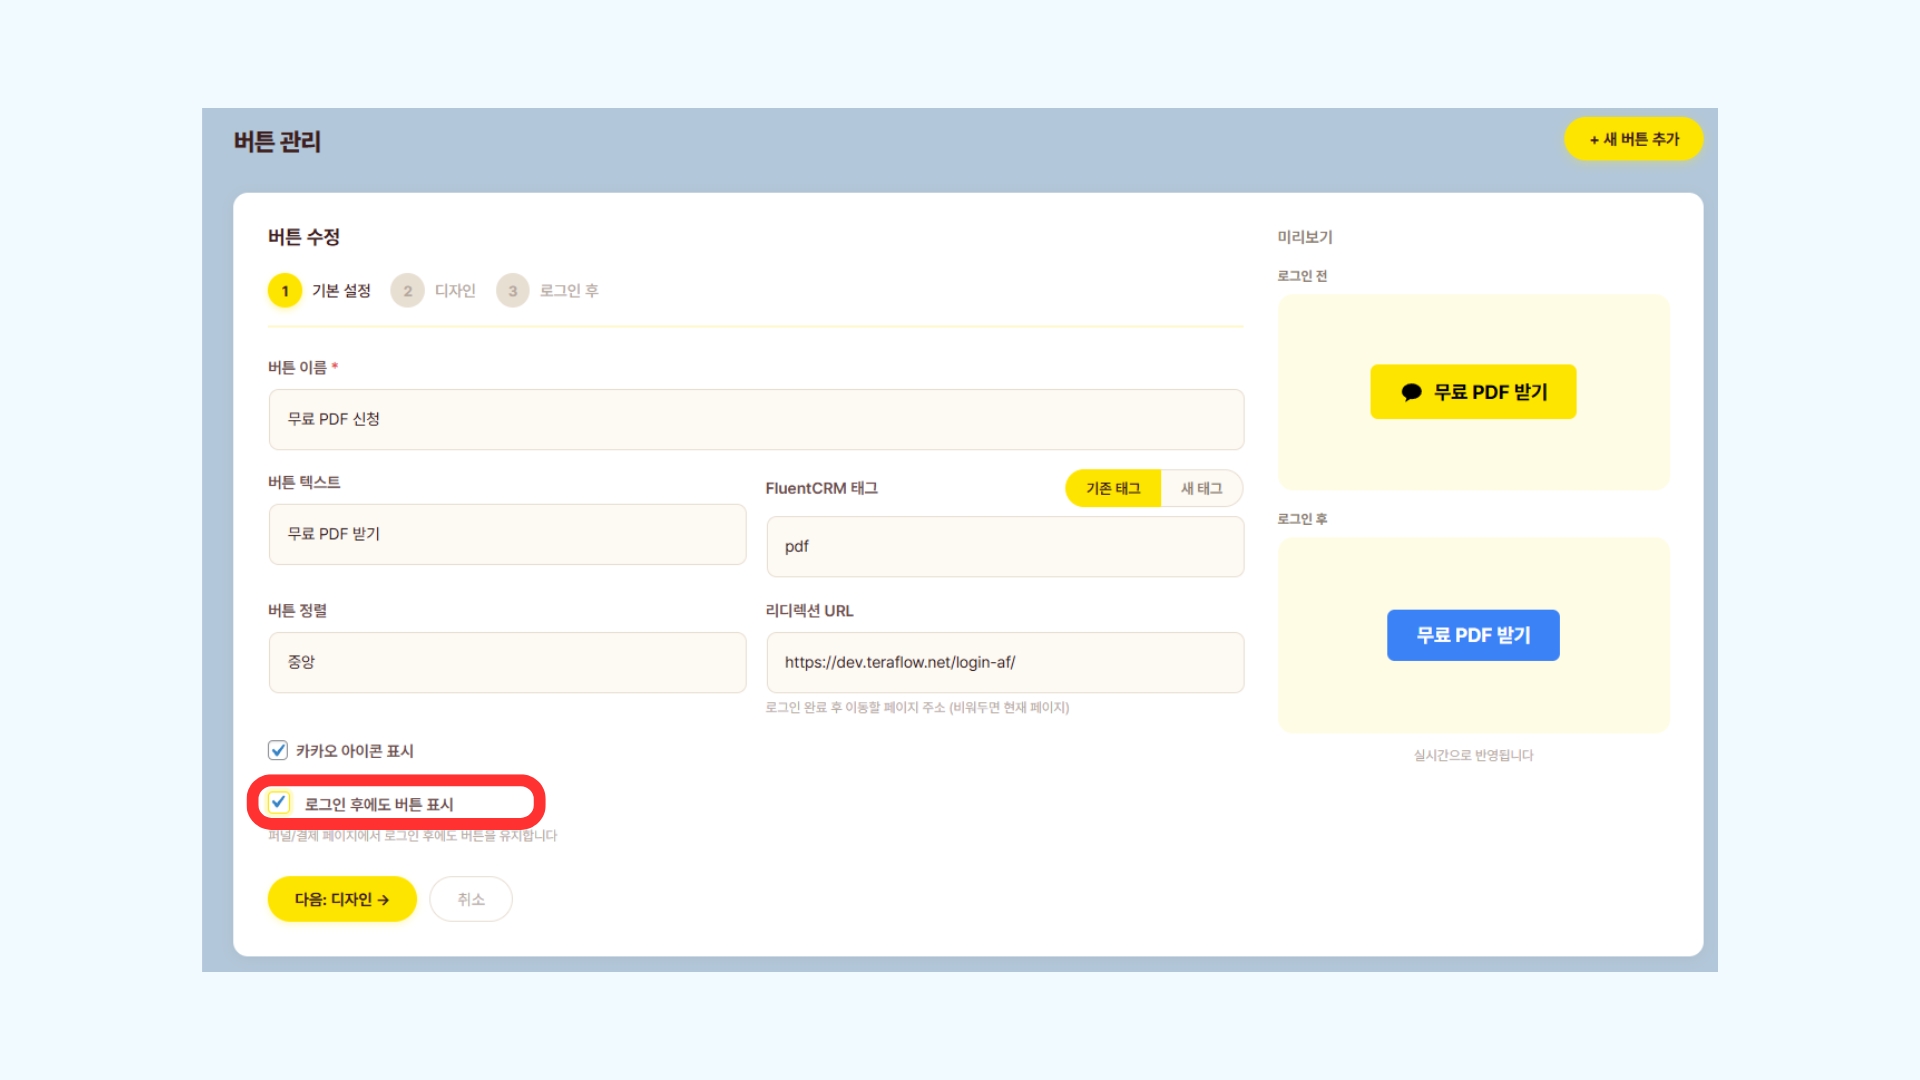The height and width of the screenshot is (1080, 1920).
Task: Click the blue 무료 PDF 받기 preview button
Action: point(1473,635)
